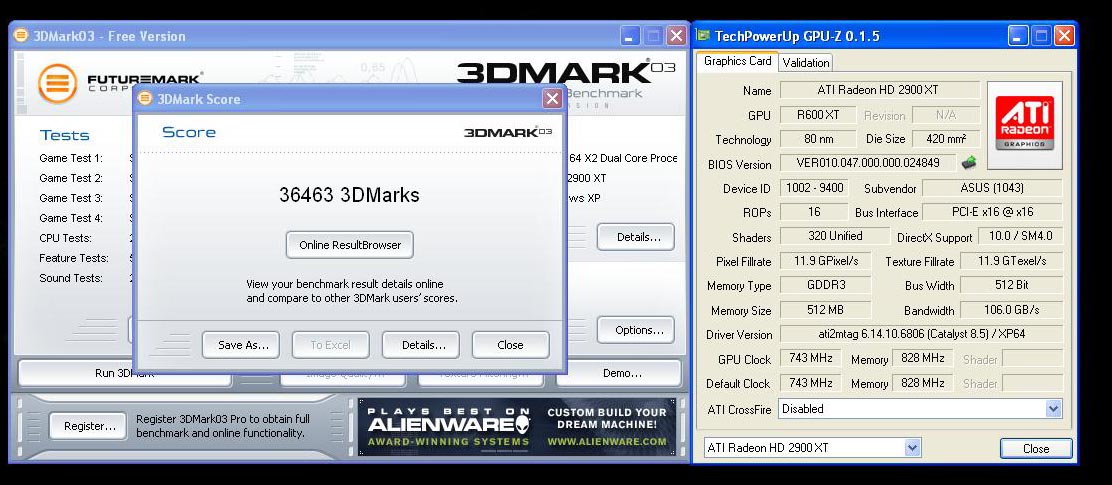Image resolution: width=1112 pixels, height=485 pixels.
Task: Click the Bus Interface field PCI-E x16
Action: pos(992,212)
